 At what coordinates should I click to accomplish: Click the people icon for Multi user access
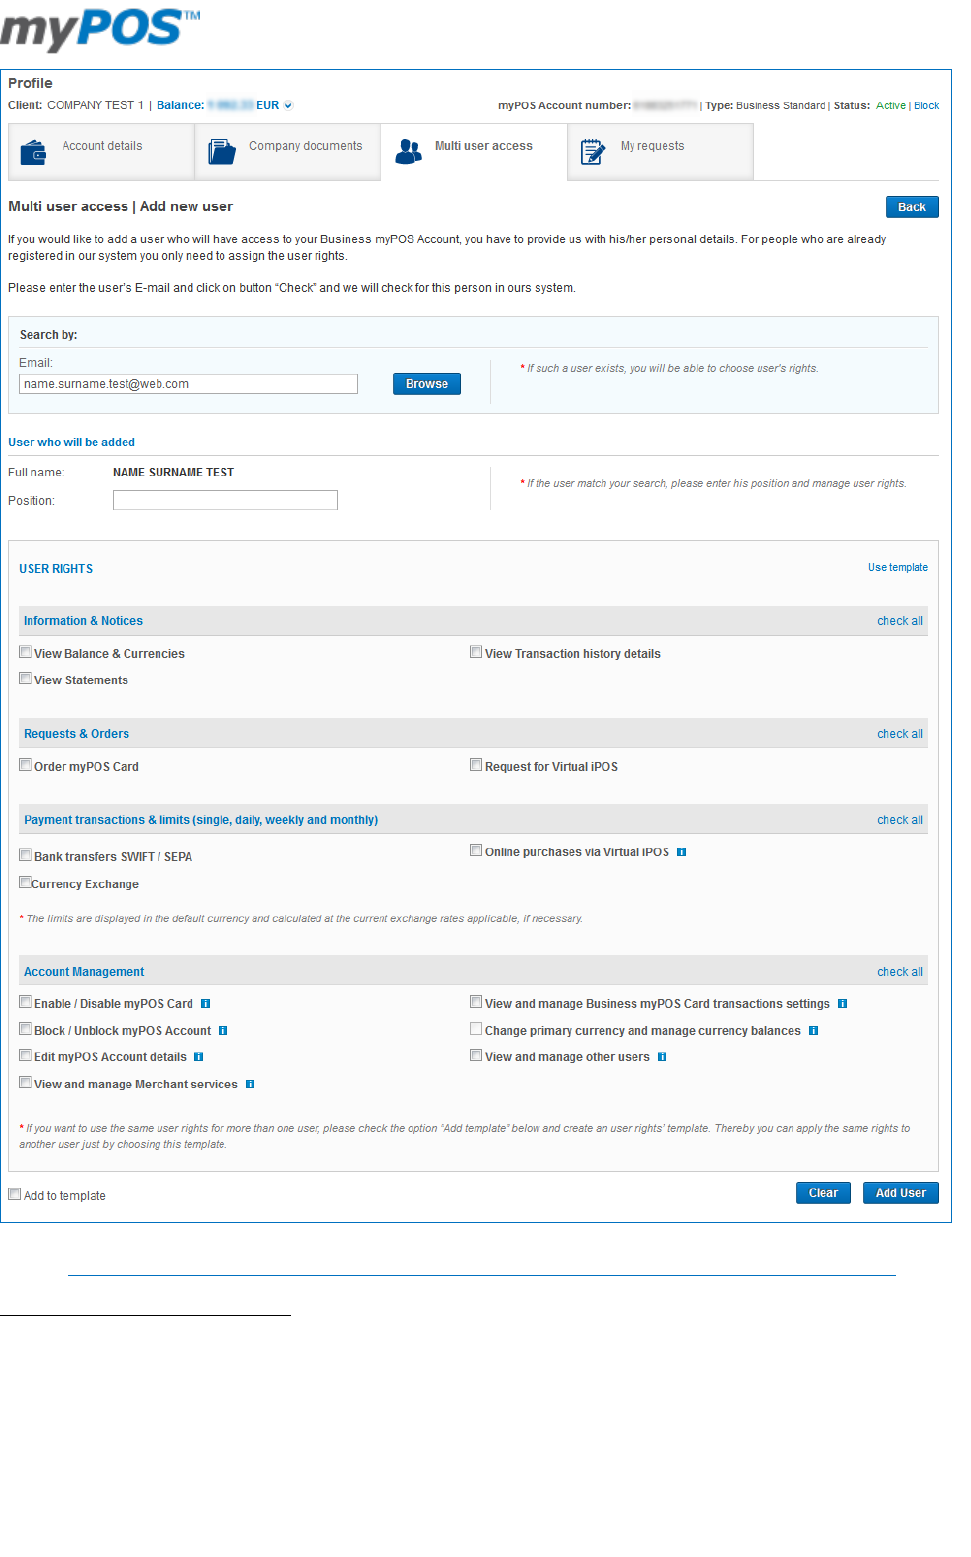point(408,152)
